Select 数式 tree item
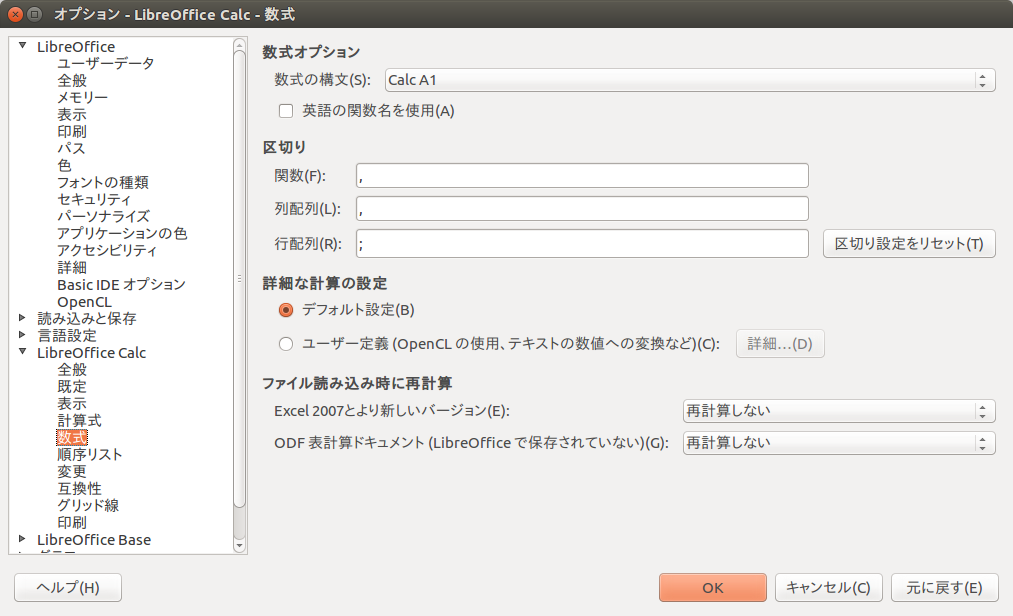Image resolution: width=1013 pixels, height=616 pixels. tap(72, 438)
